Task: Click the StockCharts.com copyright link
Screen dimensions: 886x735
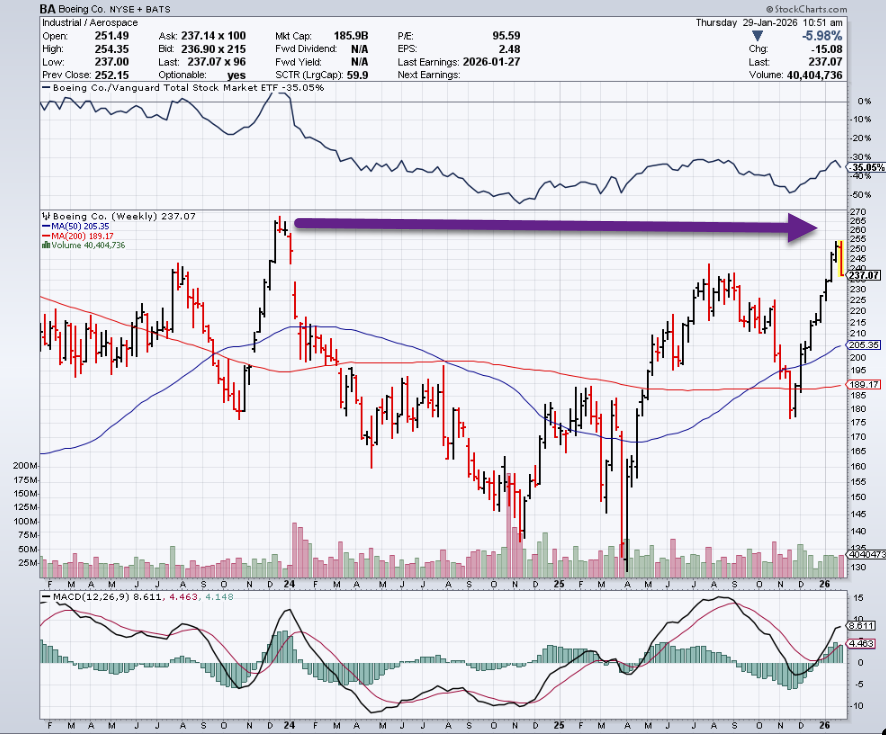Action: coord(833,7)
